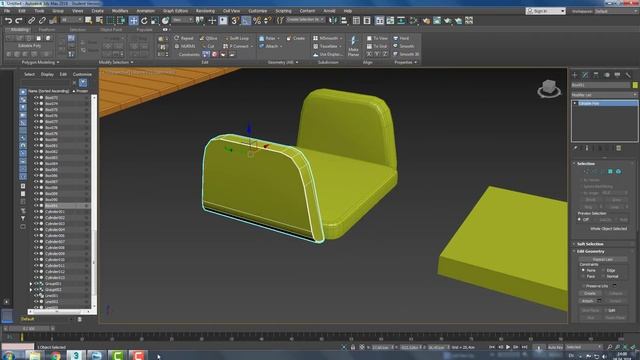Toggle the Percent Snap icon
The image size is (640, 360).
pyautogui.click(x=257, y=20)
